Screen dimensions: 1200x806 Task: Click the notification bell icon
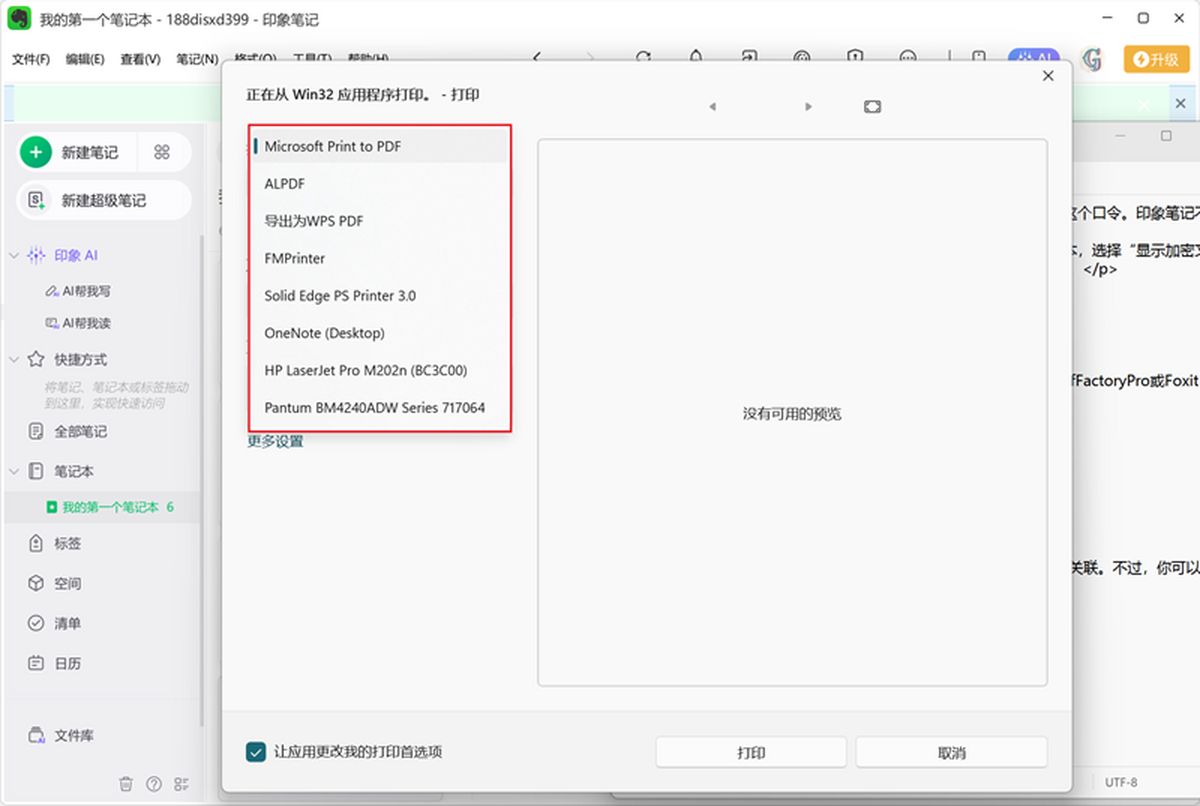coord(696,57)
